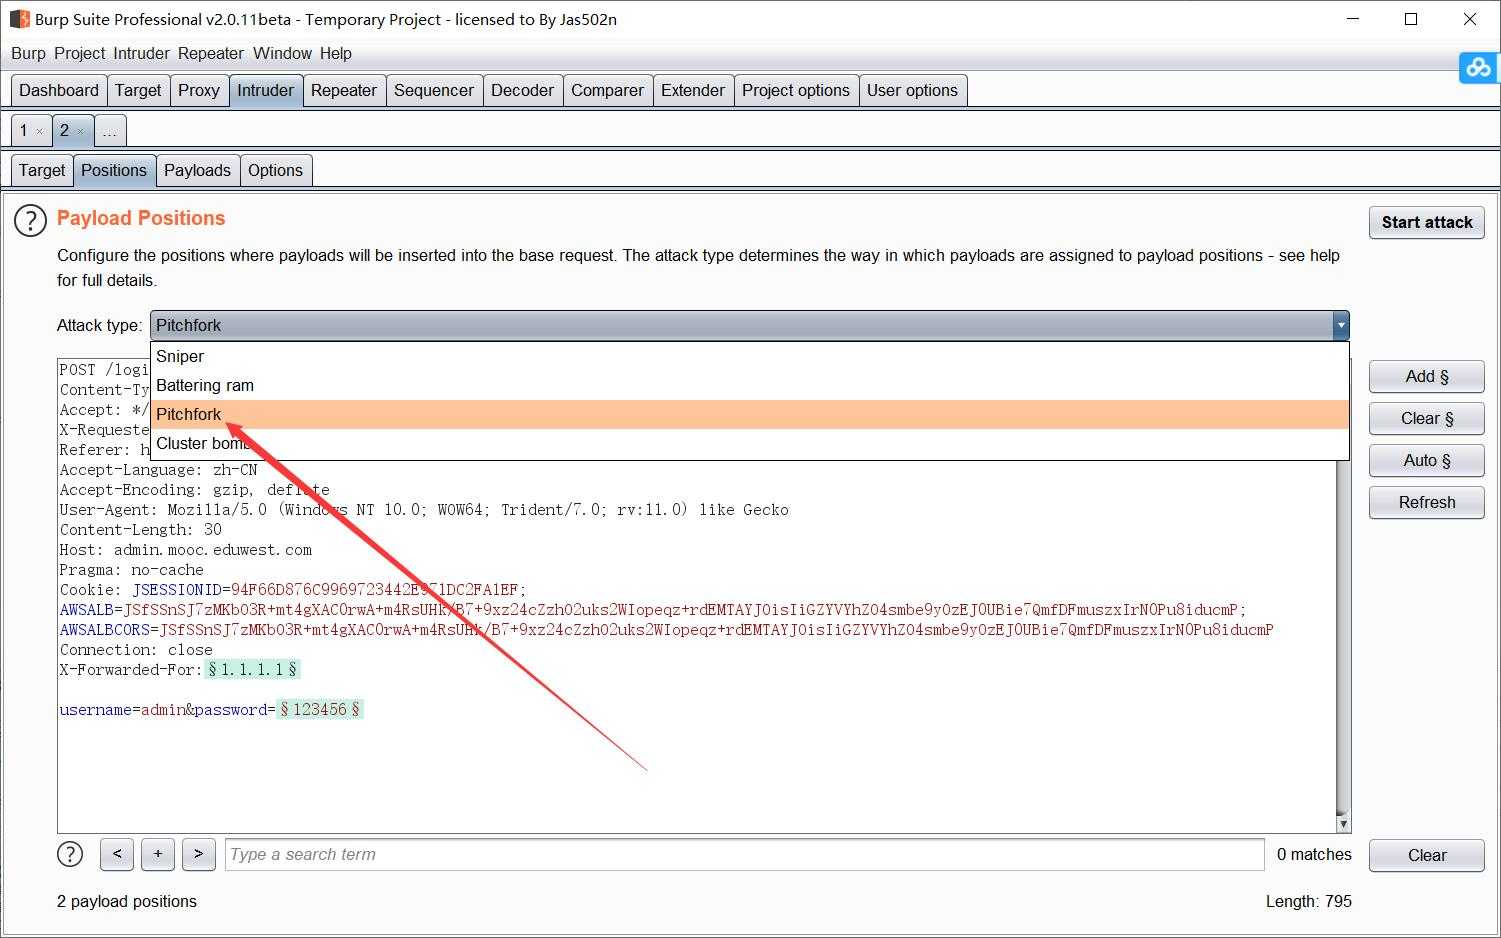This screenshot has height=938, width=1501.
Task: Click the Host: admin.mooc.eduwest.com line
Action: [186, 550]
